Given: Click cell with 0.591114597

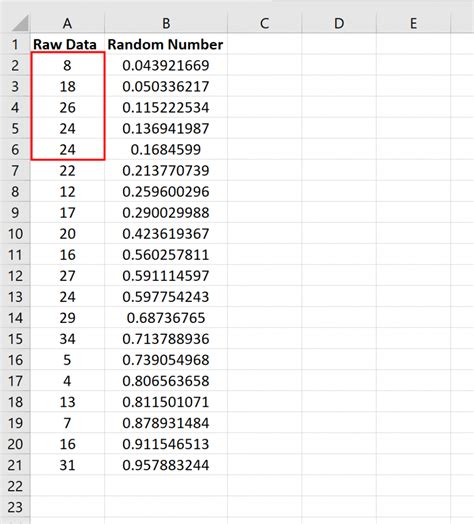Looking at the screenshot, I should pos(166,275).
